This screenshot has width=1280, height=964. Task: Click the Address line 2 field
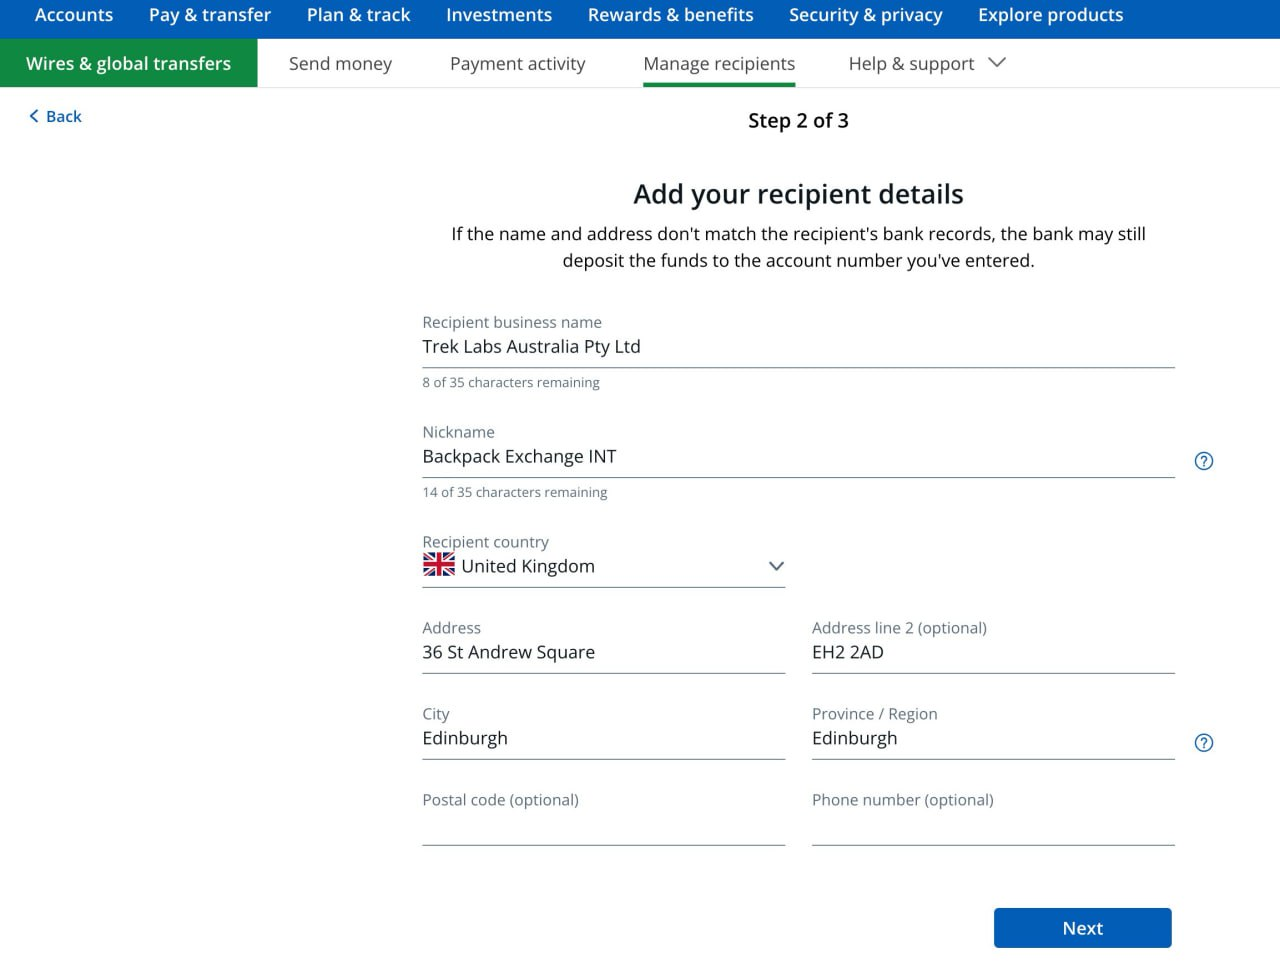pyautogui.click(x=992, y=653)
